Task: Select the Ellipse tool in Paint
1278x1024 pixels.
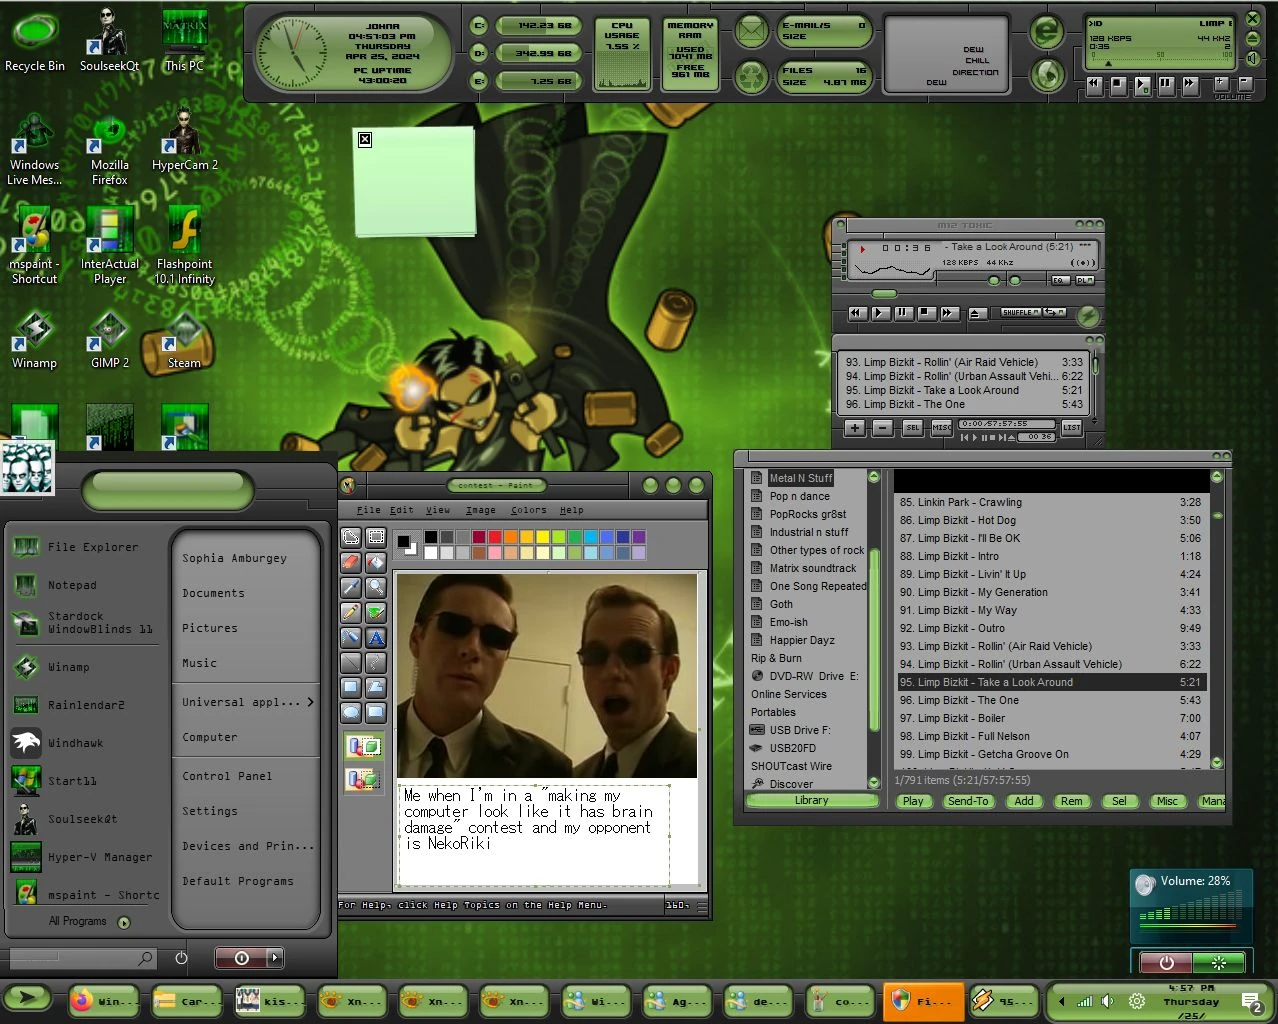Action: pyautogui.click(x=351, y=713)
